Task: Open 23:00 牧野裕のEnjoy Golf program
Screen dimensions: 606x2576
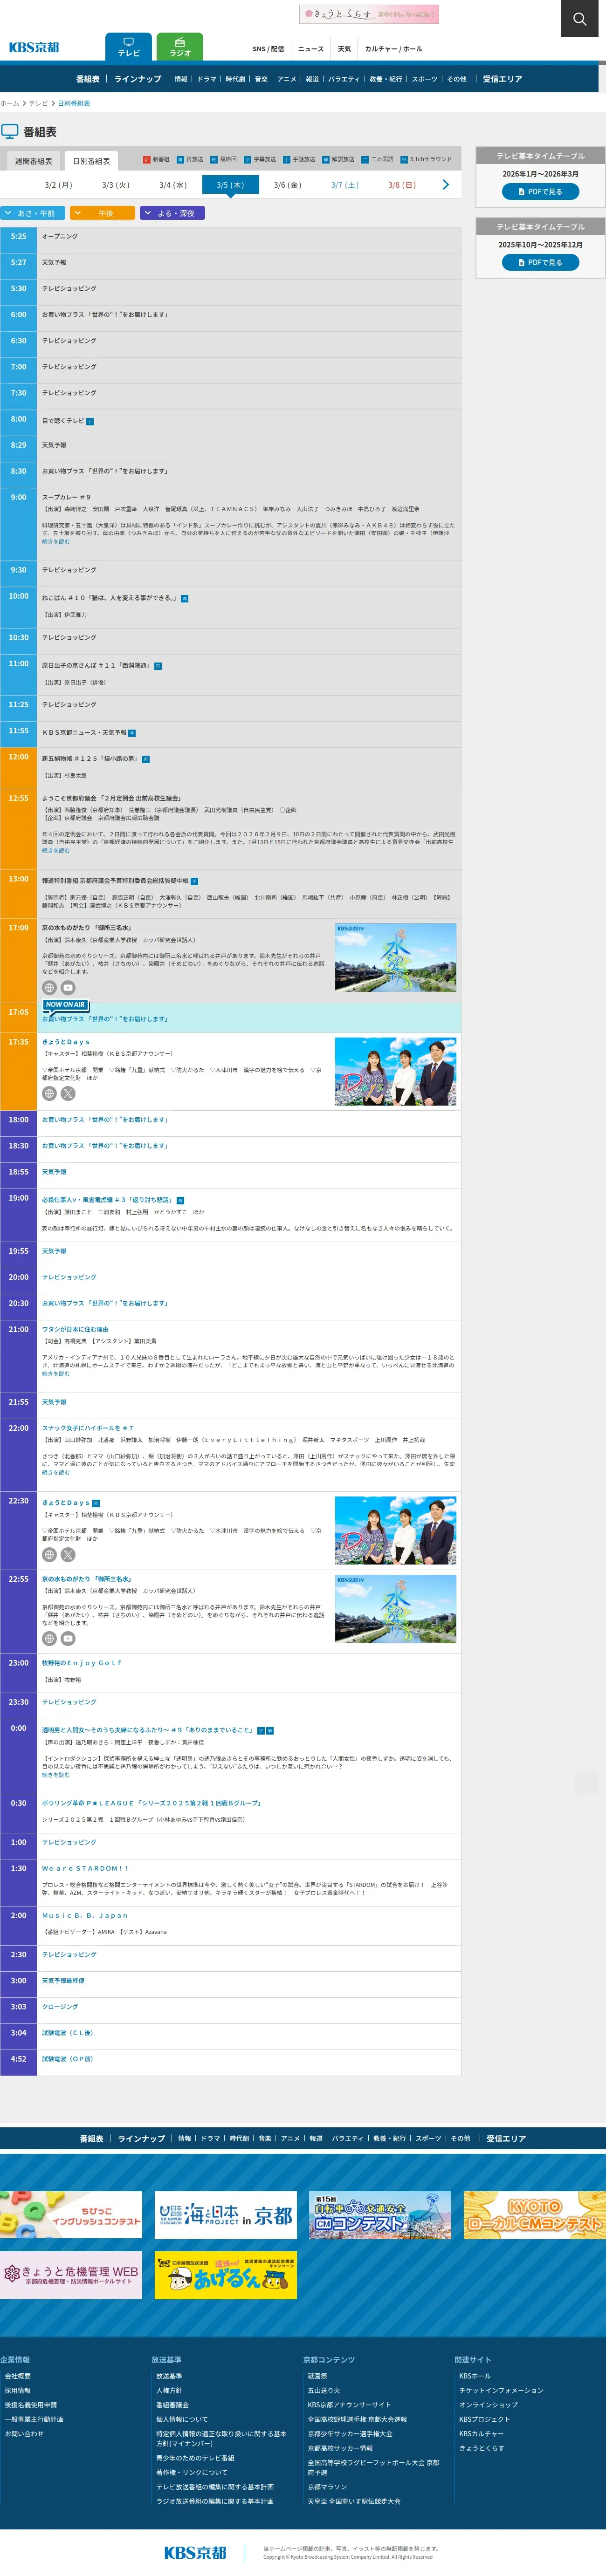Action: pos(82,1663)
